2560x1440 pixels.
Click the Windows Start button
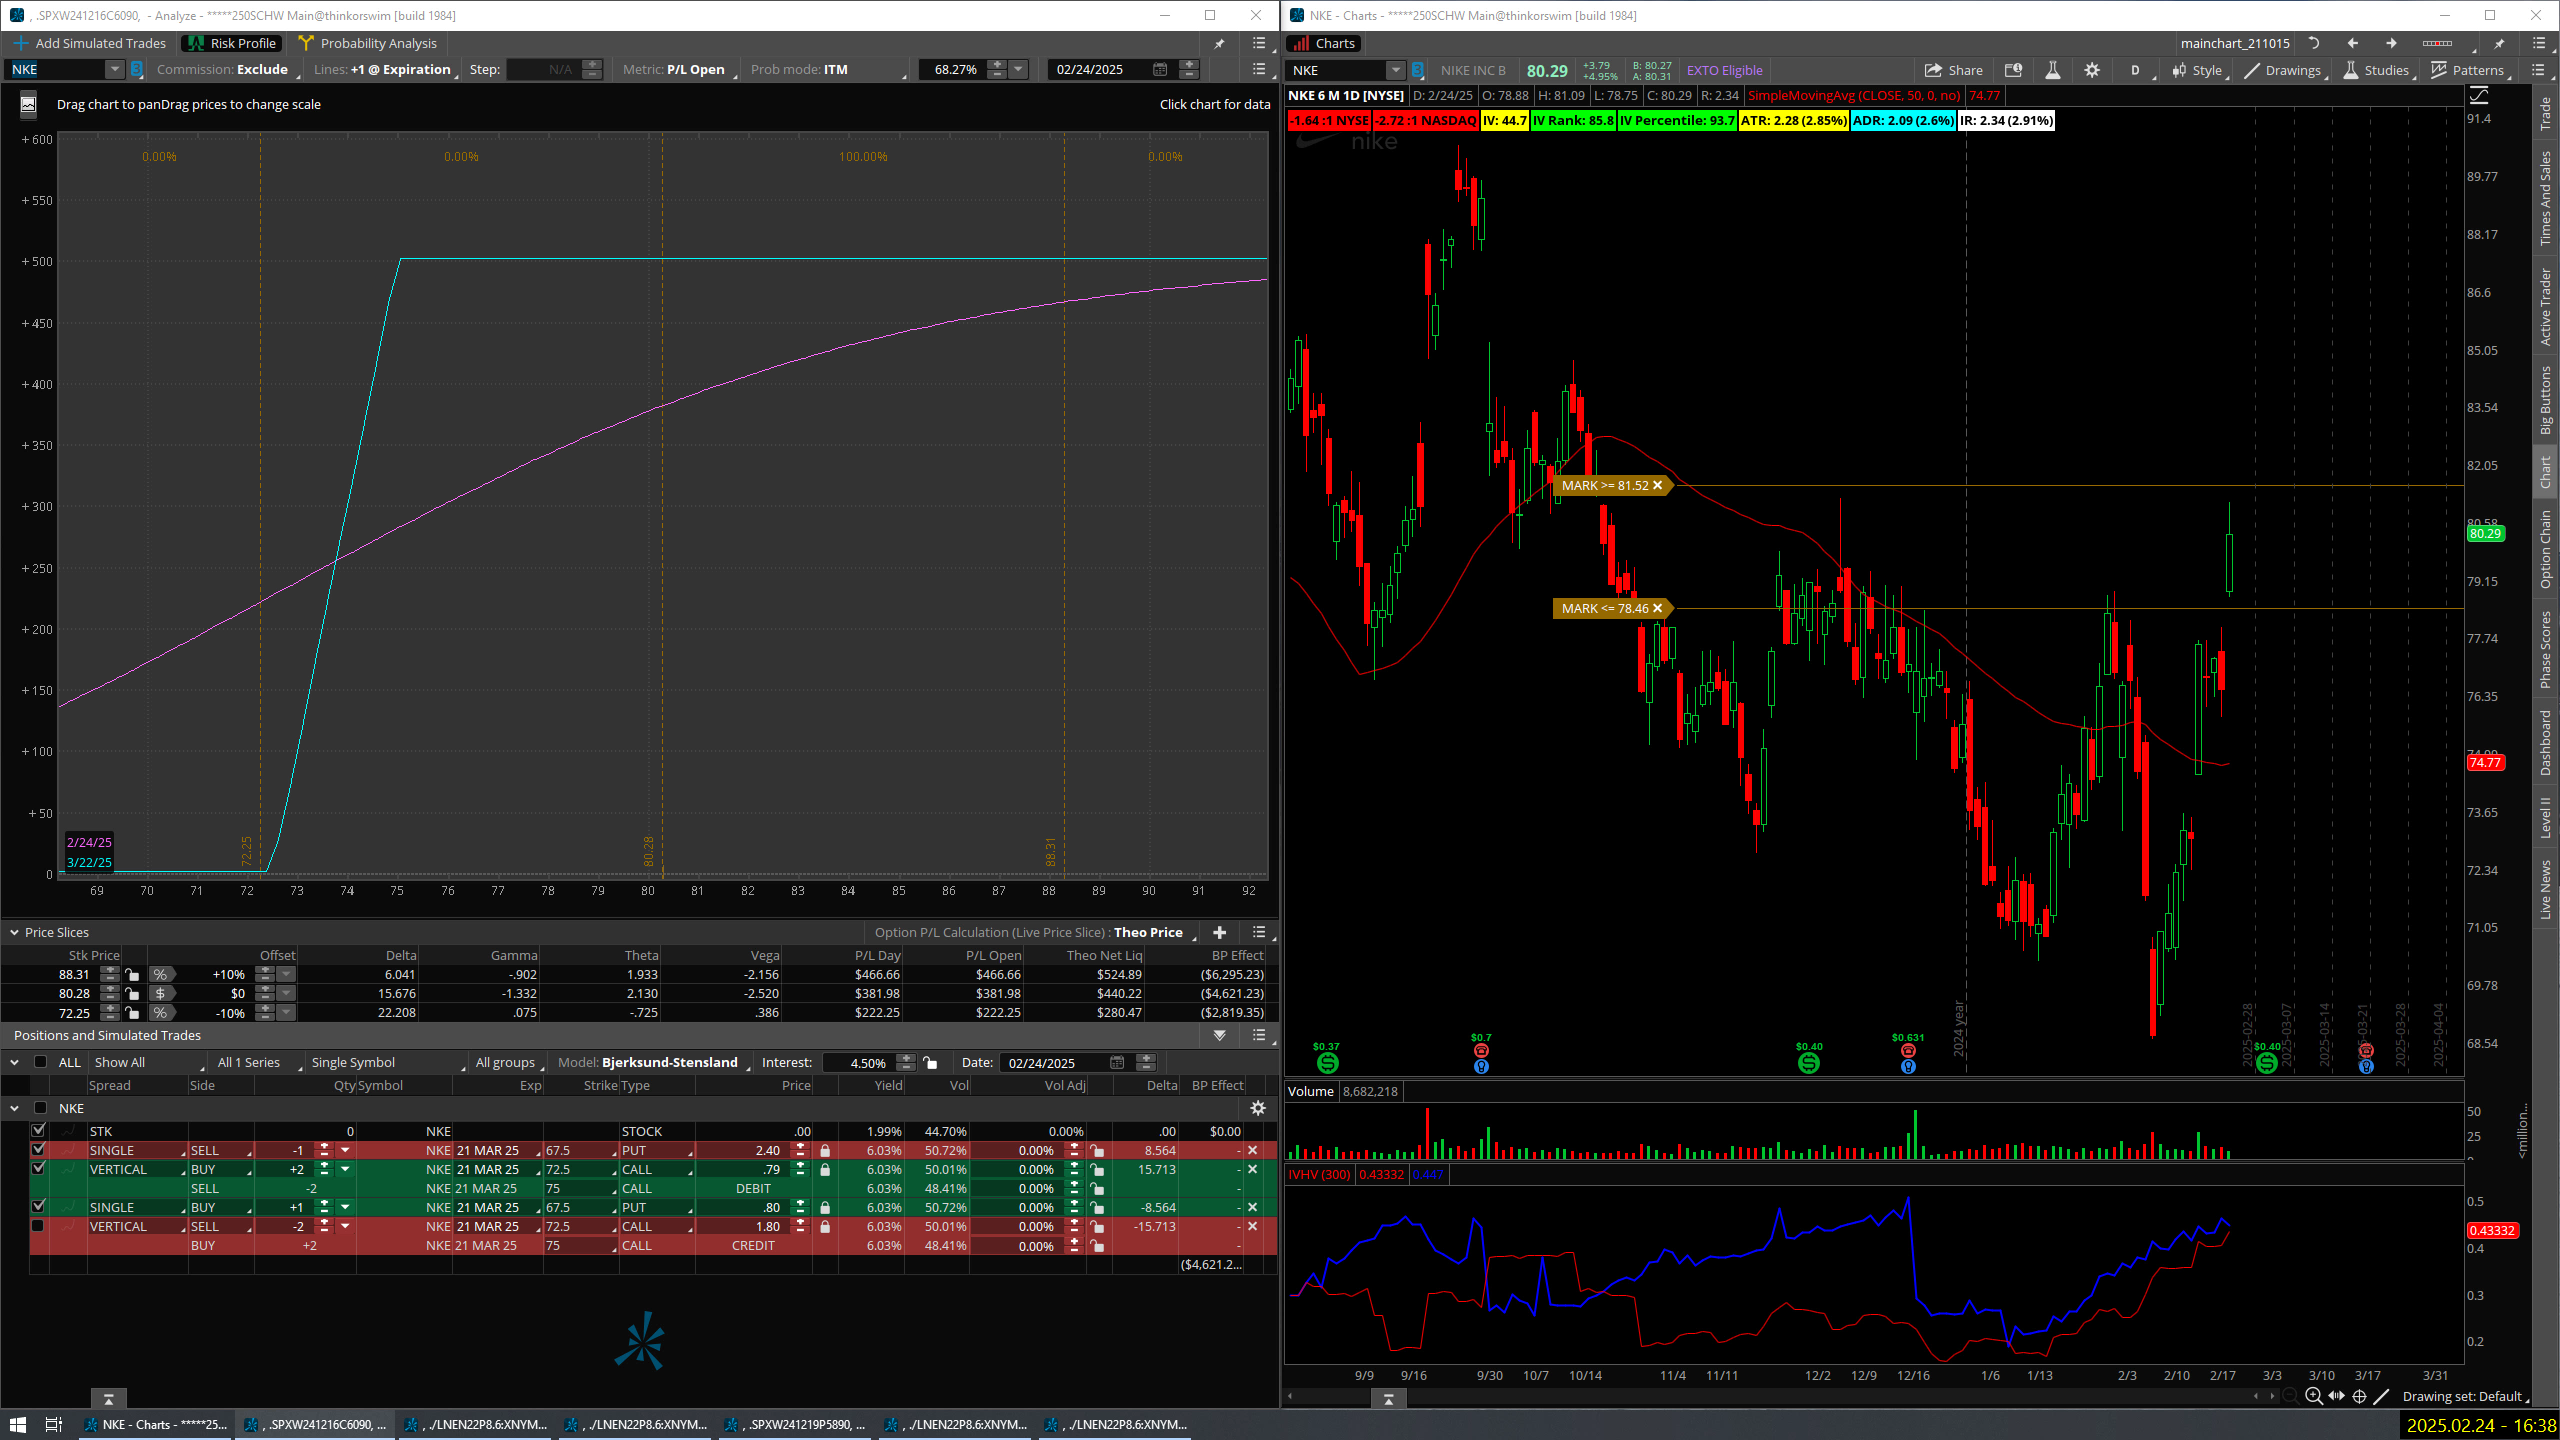(x=16, y=1424)
